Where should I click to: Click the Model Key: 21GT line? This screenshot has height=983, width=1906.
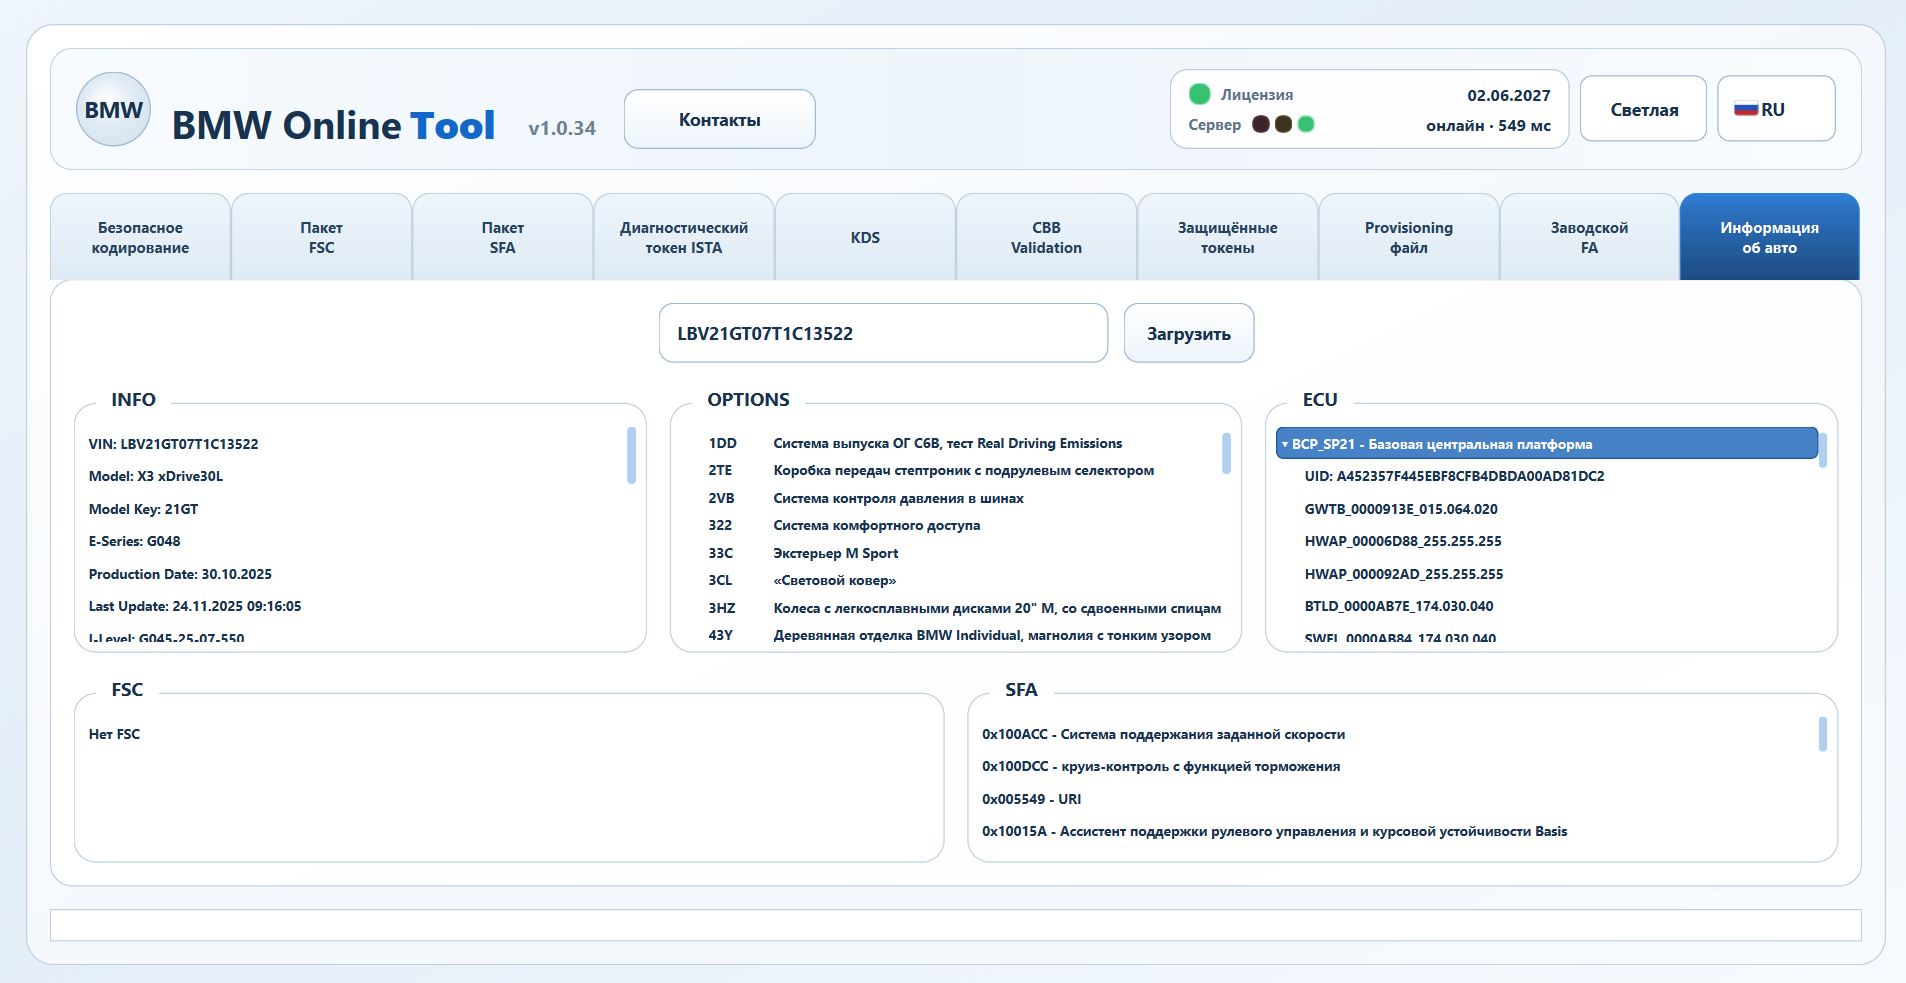(x=143, y=509)
